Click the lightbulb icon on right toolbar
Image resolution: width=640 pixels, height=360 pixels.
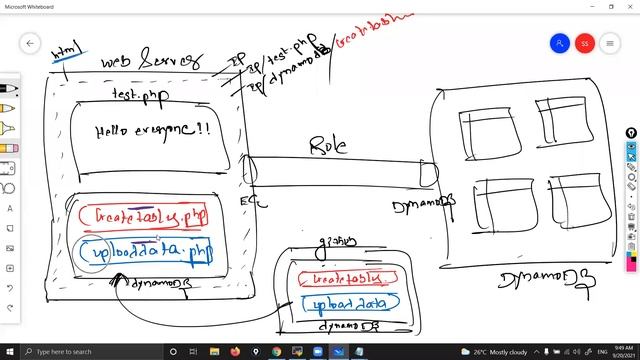(x=631, y=133)
